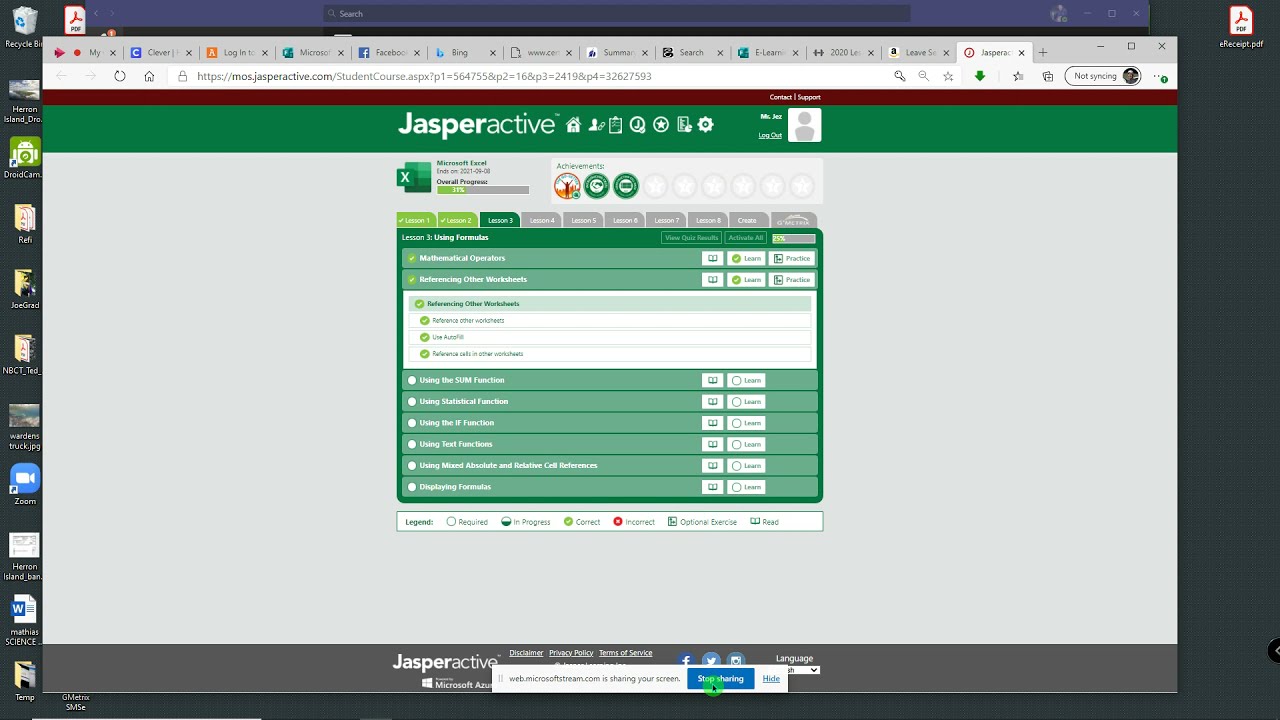Expand the Mathematical Operators topic
This screenshot has width=1280, height=720.
coord(610,258)
